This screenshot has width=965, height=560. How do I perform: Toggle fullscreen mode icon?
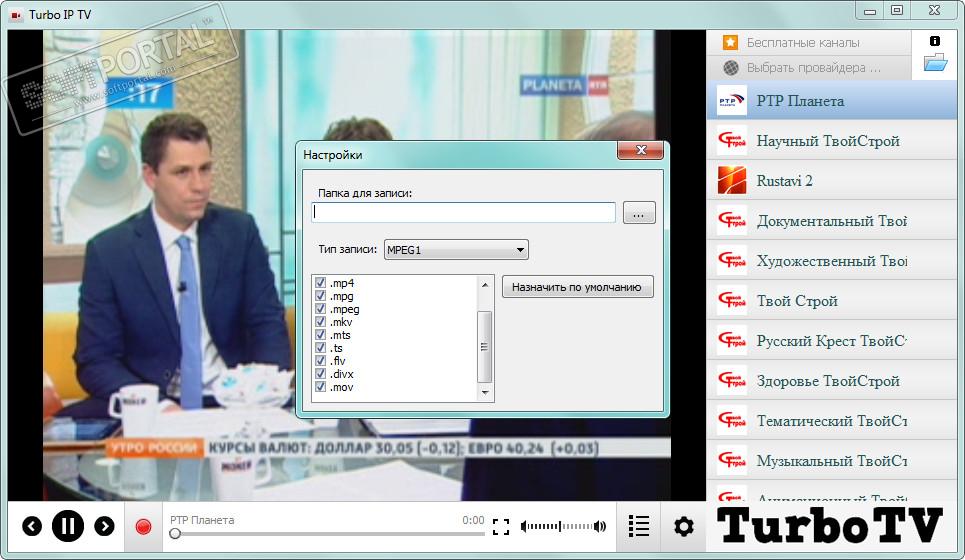tap(501, 527)
